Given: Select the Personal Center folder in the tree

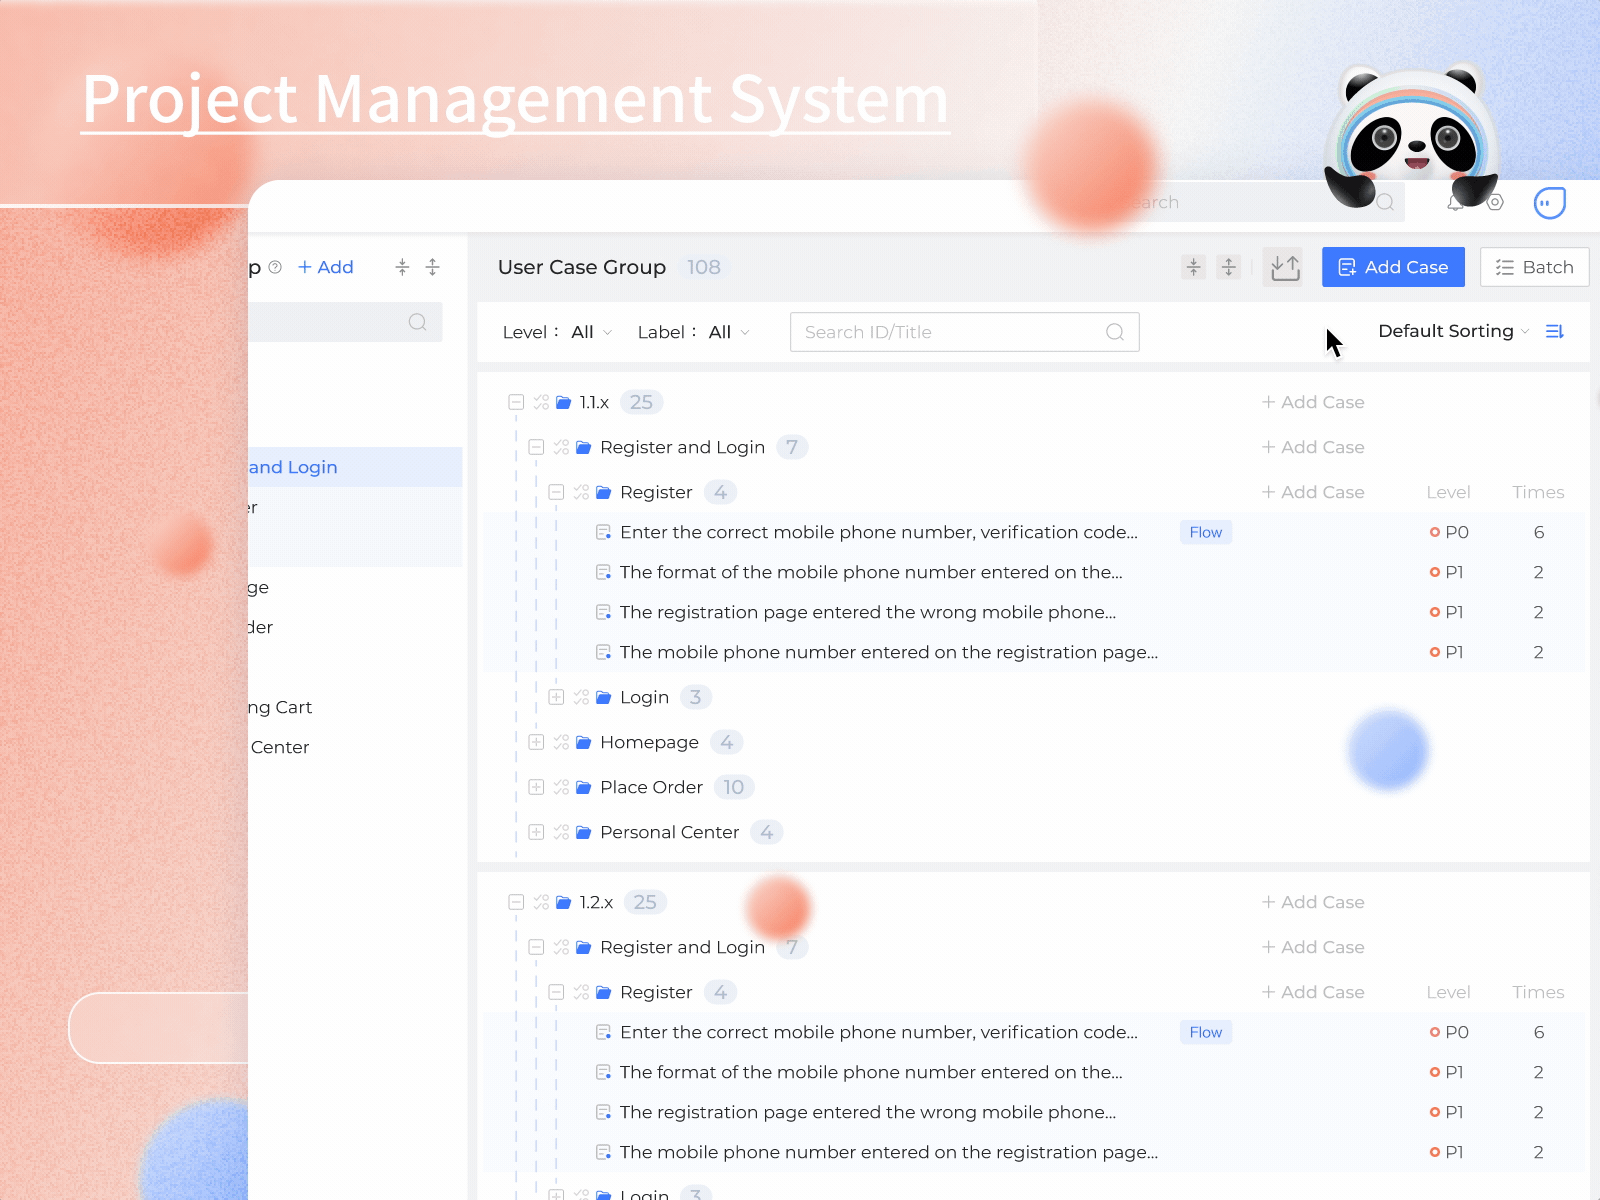Looking at the screenshot, I should pos(669,832).
